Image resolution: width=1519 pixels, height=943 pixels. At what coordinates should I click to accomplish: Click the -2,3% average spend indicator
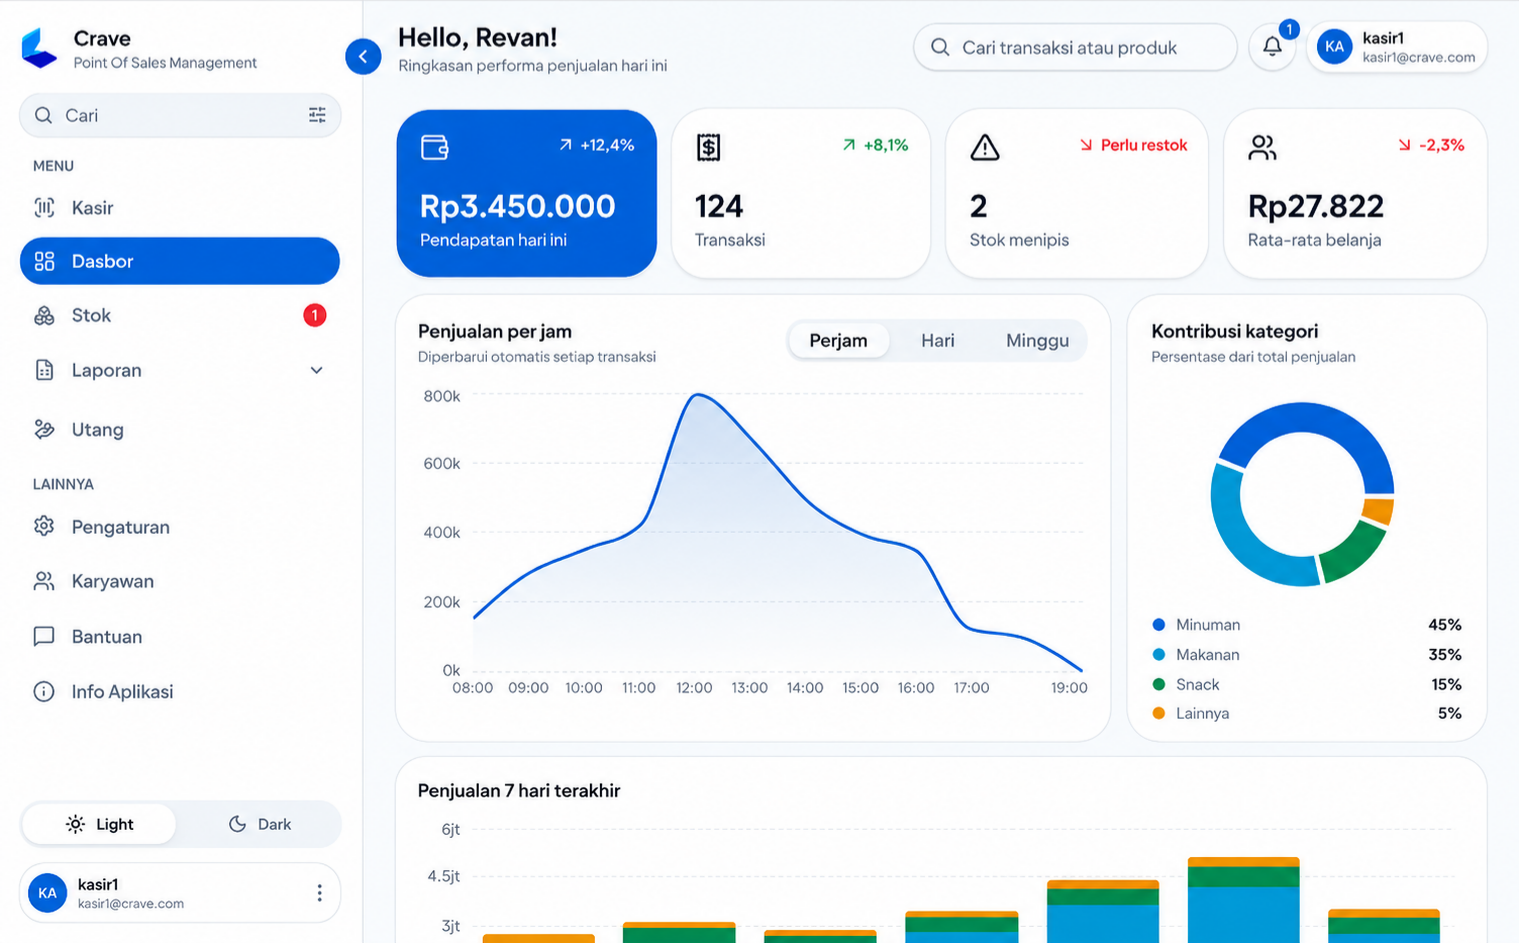[1431, 145]
